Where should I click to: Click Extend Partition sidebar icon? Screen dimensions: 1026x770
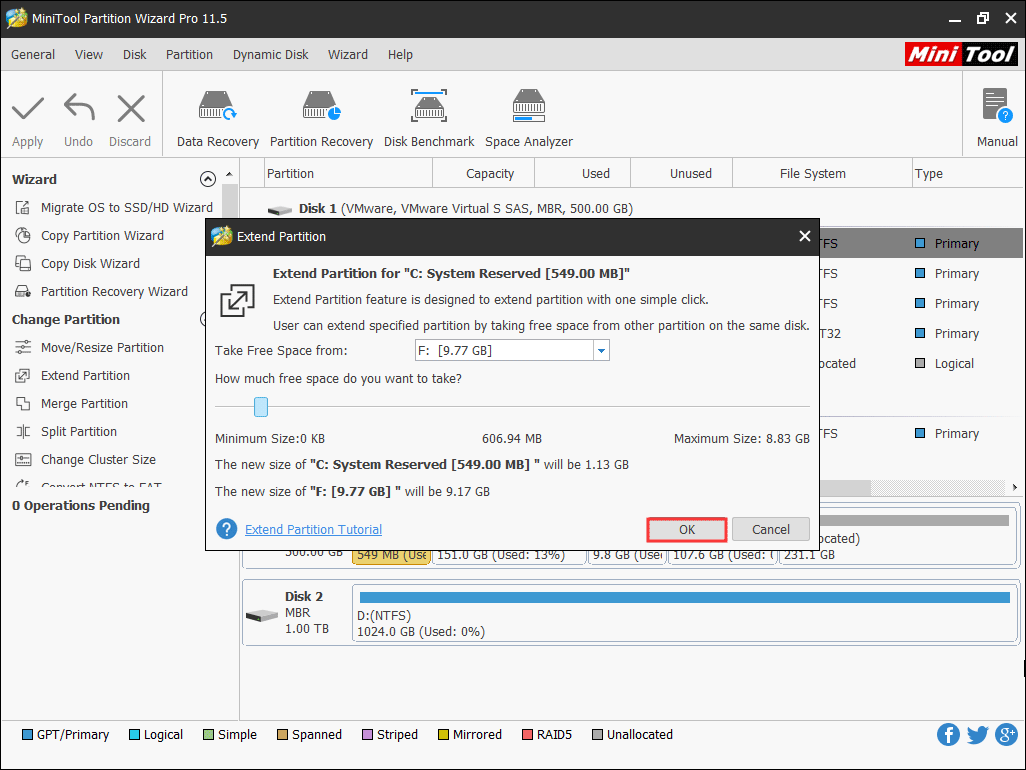23,376
